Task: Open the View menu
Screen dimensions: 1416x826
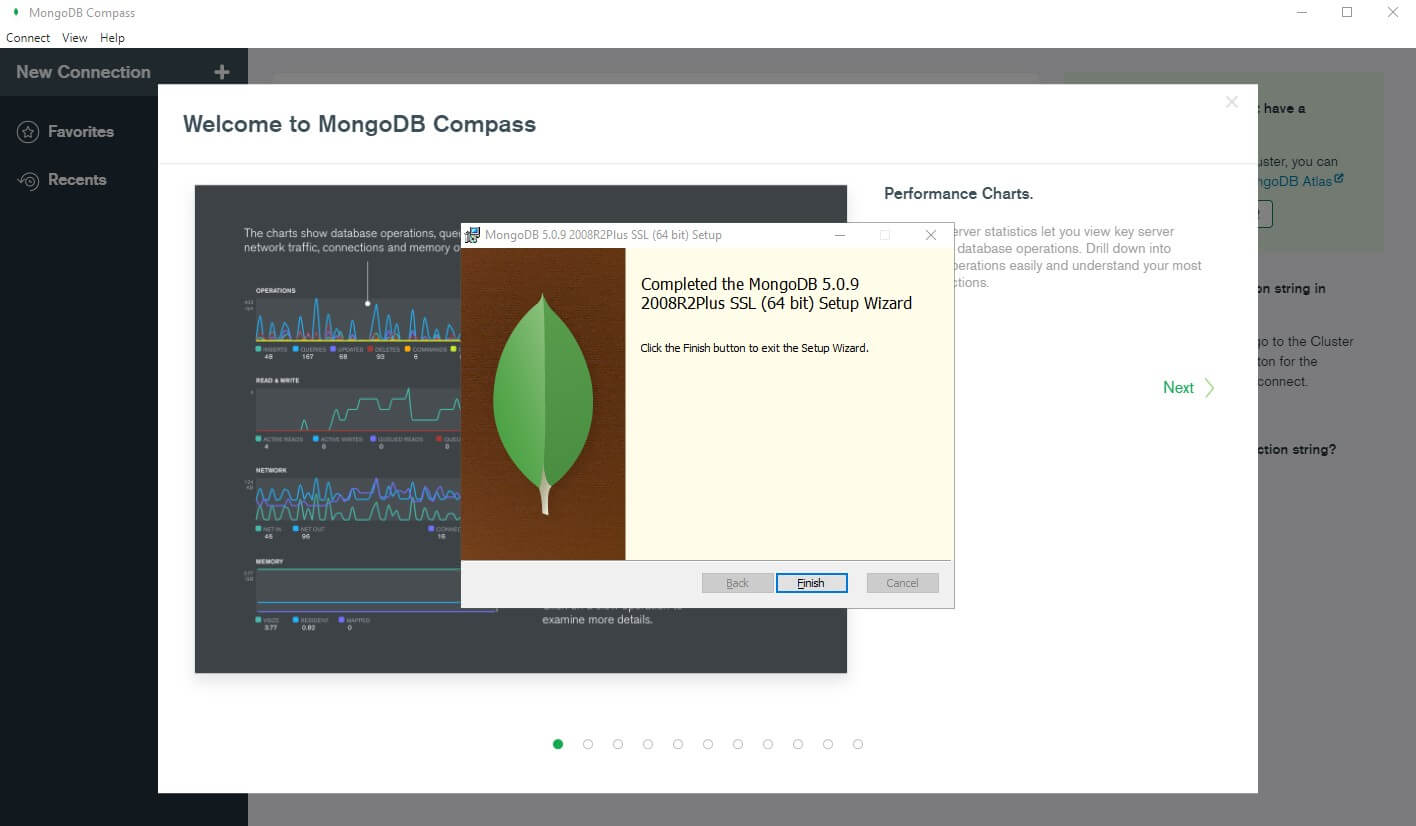Action: click(75, 38)
